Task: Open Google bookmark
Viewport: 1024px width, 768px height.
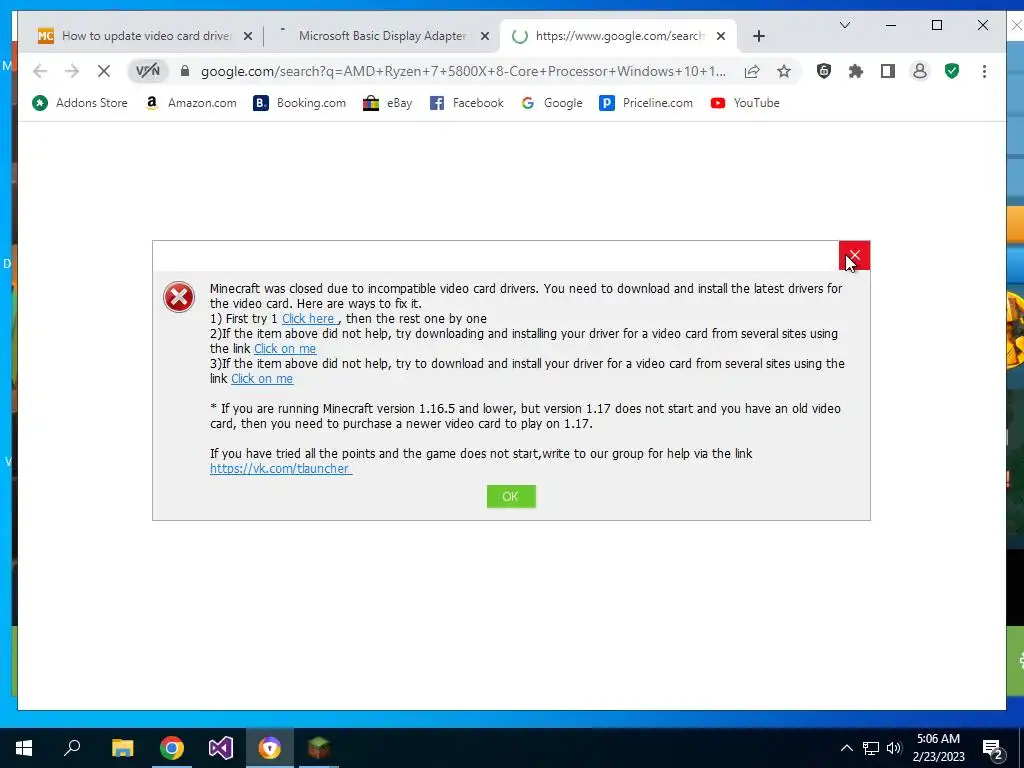Action: 552,103
